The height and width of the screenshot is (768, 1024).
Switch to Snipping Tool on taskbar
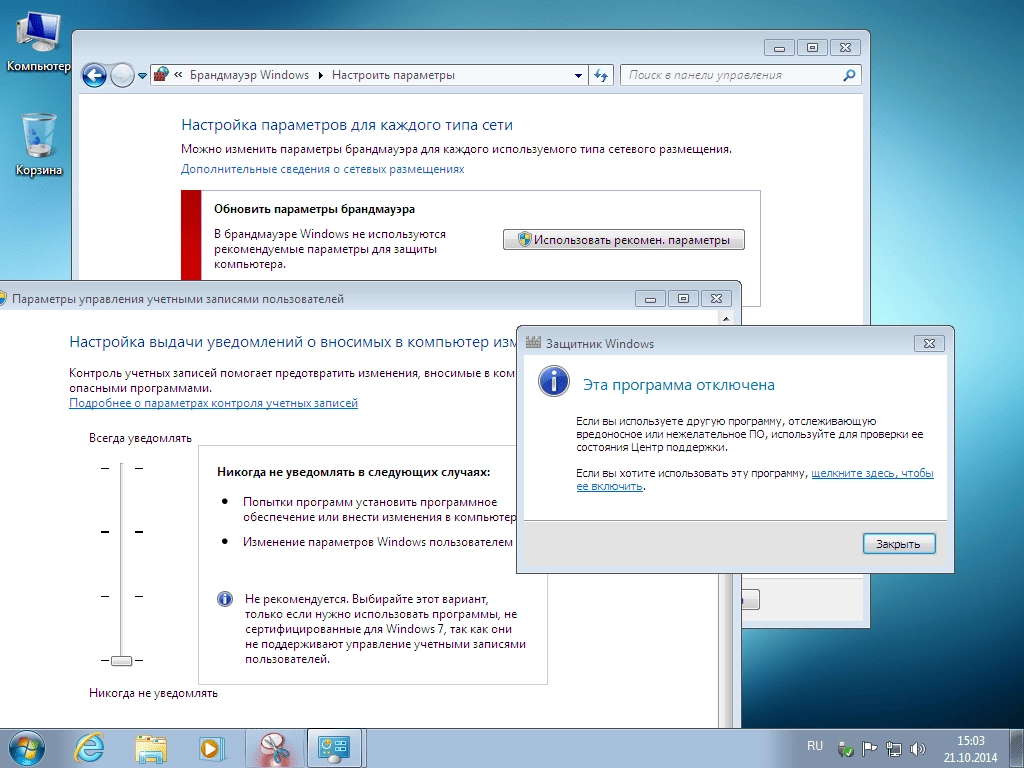pos(275,748)
